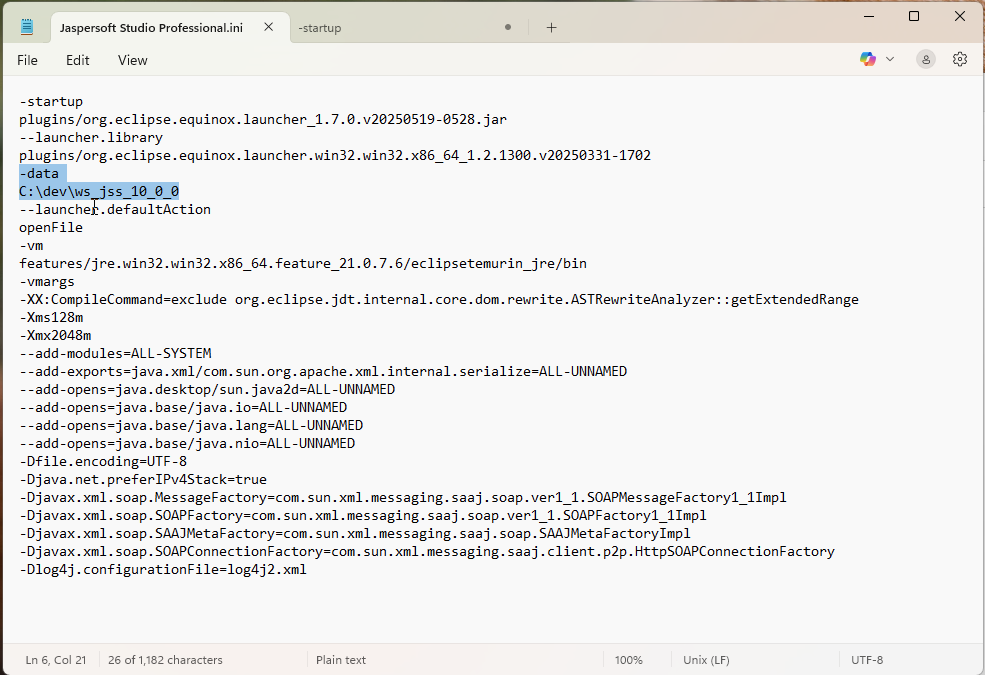The width and height of the screenshot is (985, 675).
Task: Click the Notepad app icon
Action: click(26, 26)
